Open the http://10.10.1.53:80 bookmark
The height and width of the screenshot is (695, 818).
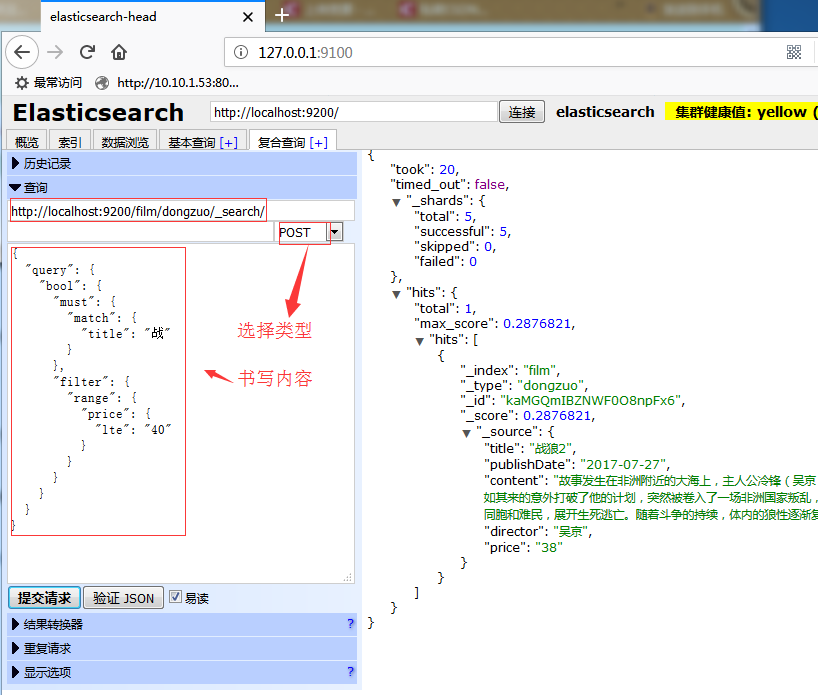(167, 82)
